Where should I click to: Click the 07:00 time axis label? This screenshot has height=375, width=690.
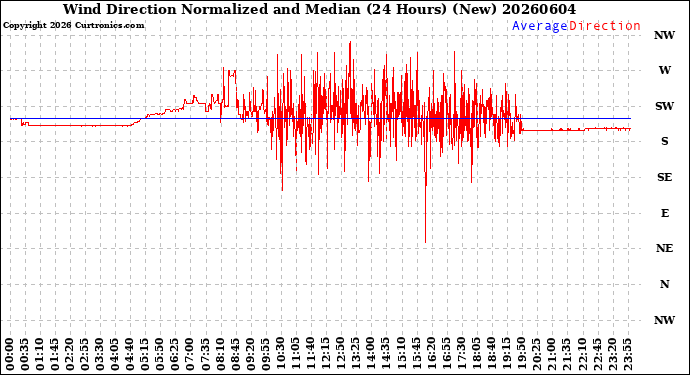[190, 355]
